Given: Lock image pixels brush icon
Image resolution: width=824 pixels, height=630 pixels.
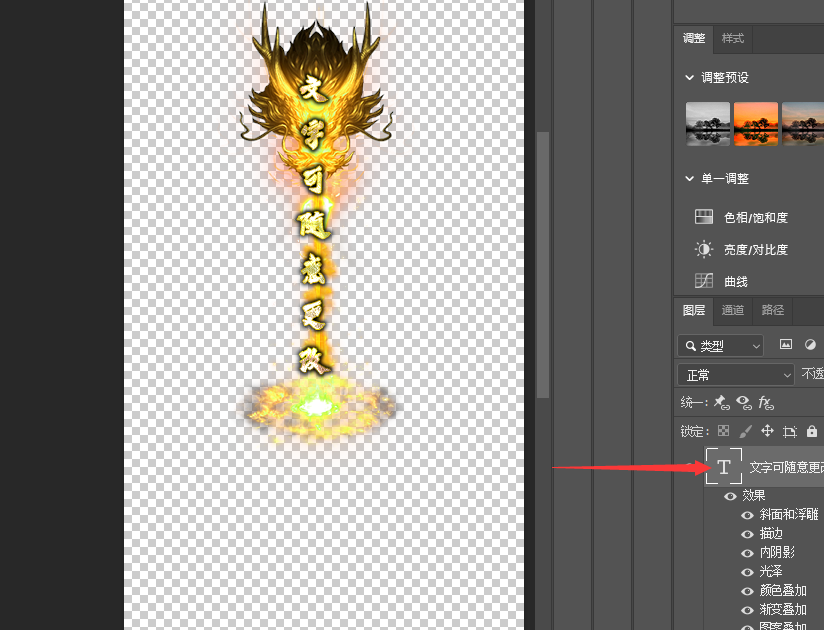Looking at the screenshot, I should click(745, 431).
